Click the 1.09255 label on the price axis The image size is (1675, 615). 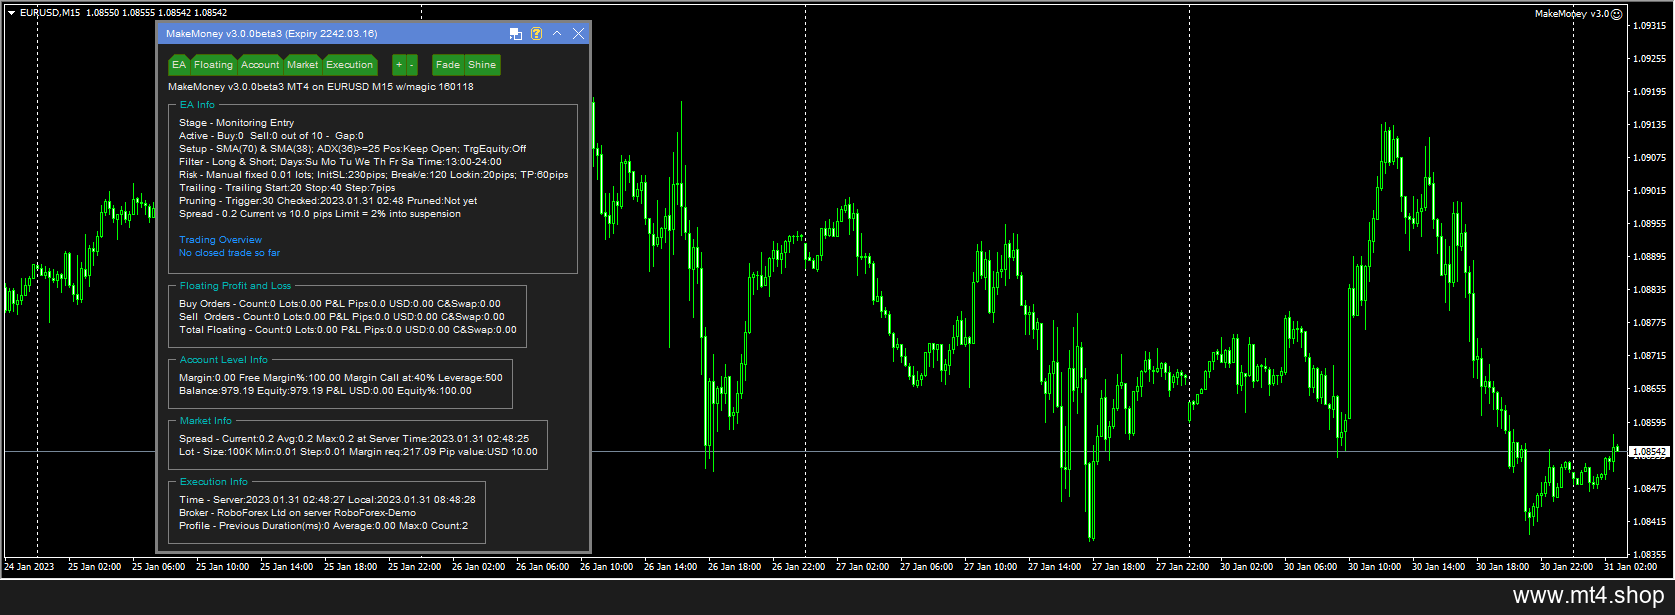(x=1649, y=58)
